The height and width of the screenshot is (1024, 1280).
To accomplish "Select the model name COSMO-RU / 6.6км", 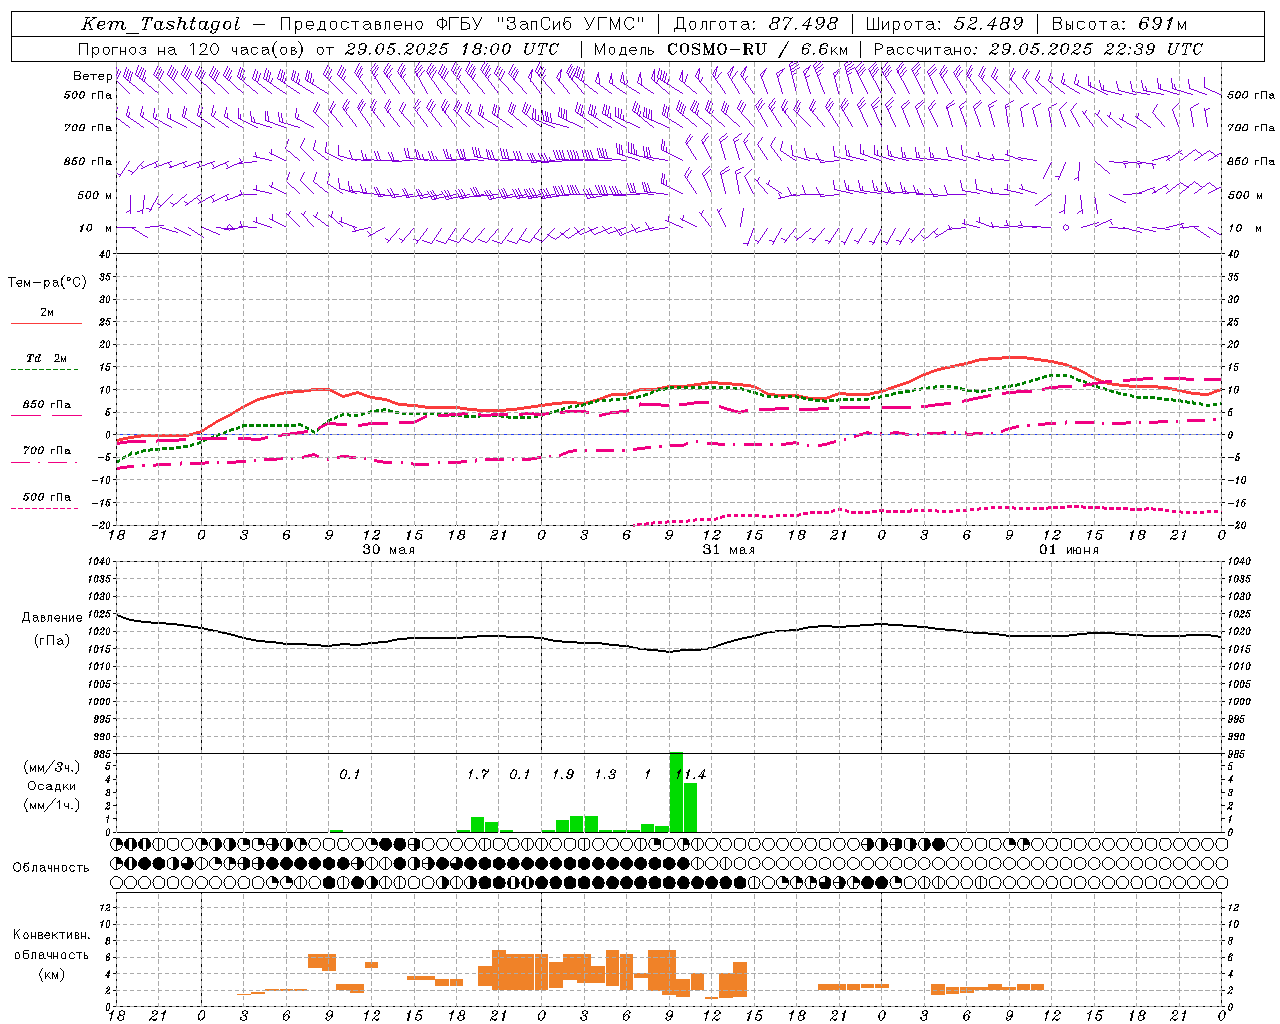I will pyautogui.click(x=757, y=49).
